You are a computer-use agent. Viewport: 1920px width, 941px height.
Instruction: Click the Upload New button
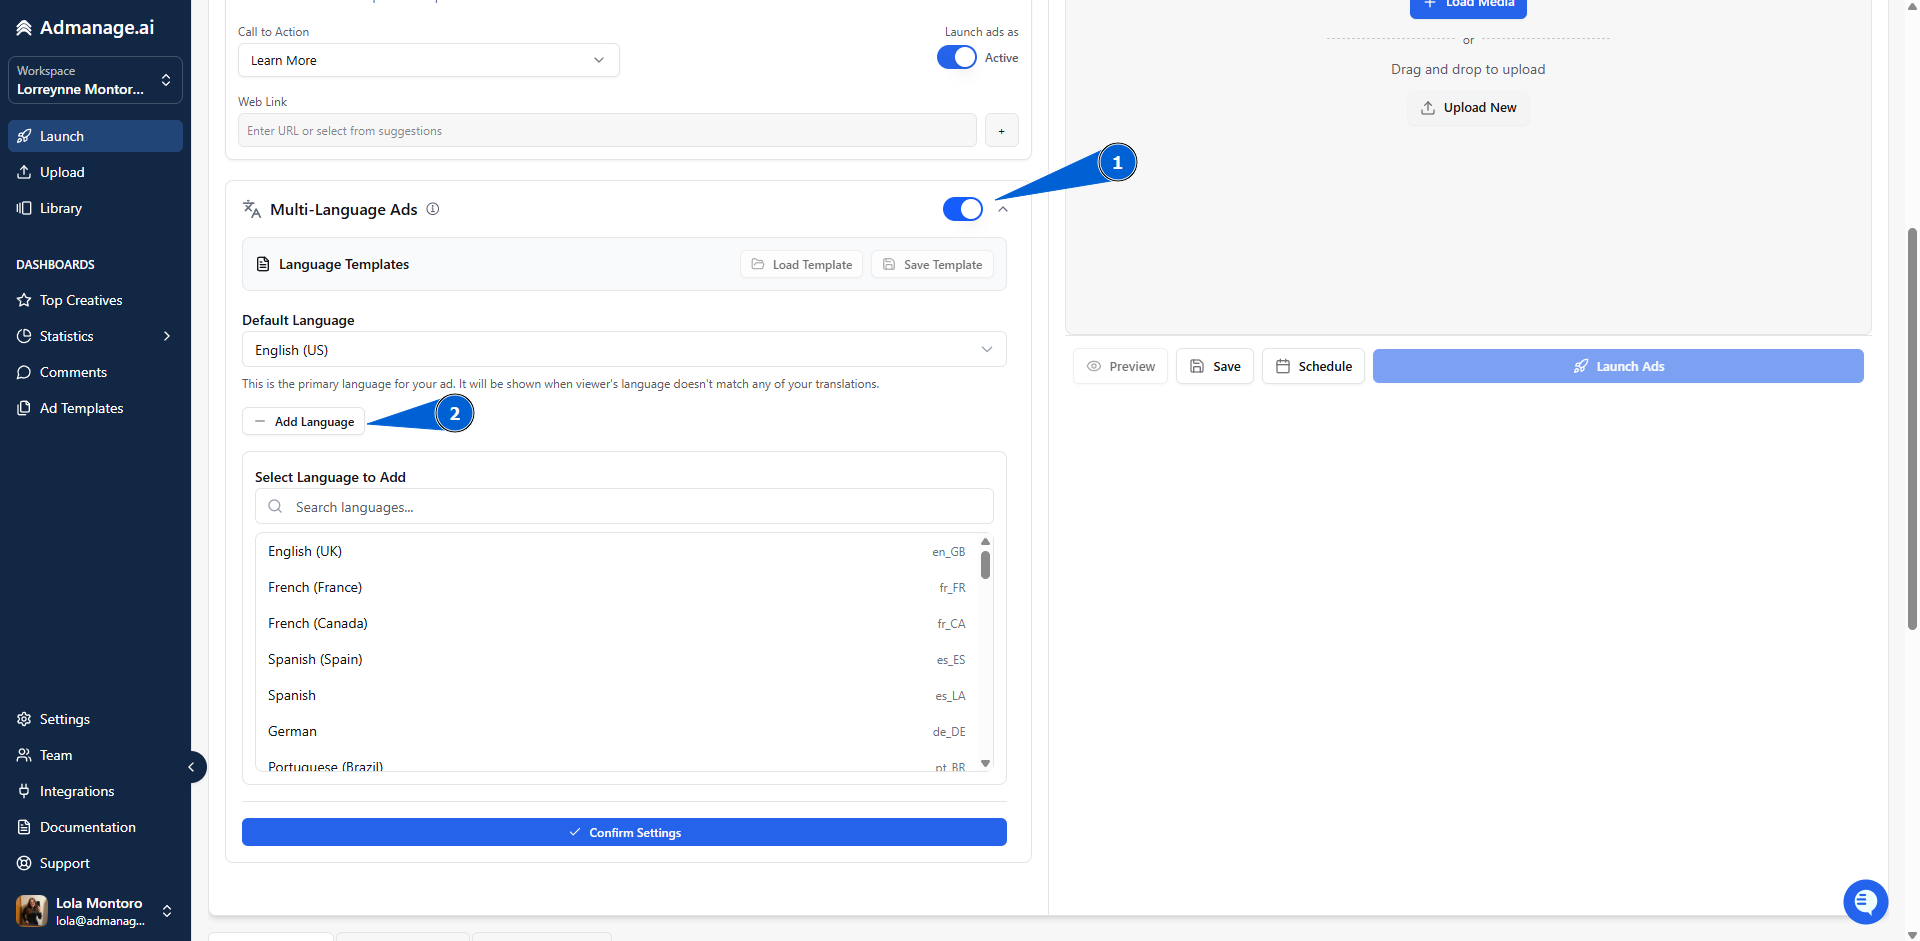(x=1468, y=107)
